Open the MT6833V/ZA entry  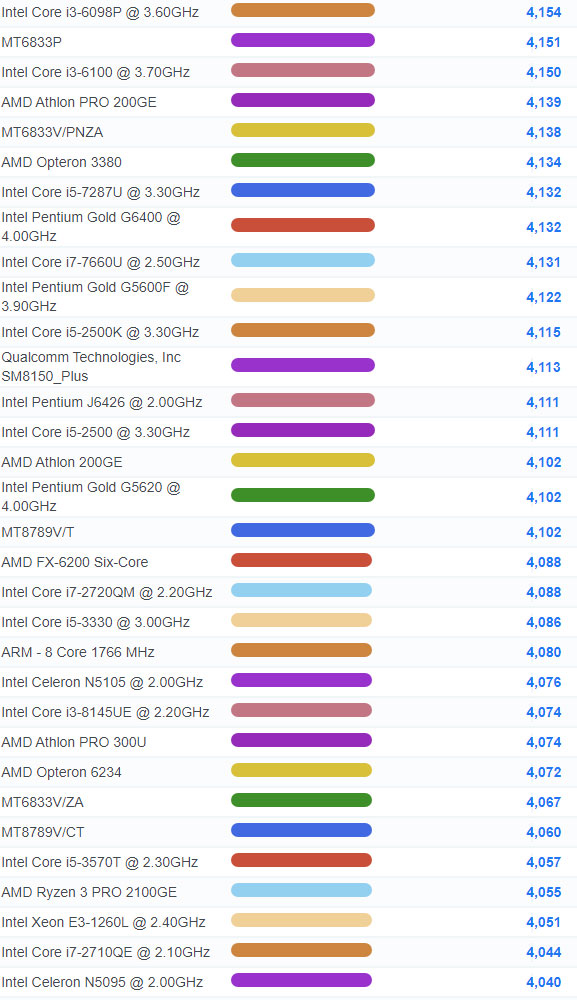tap(42, 802)
